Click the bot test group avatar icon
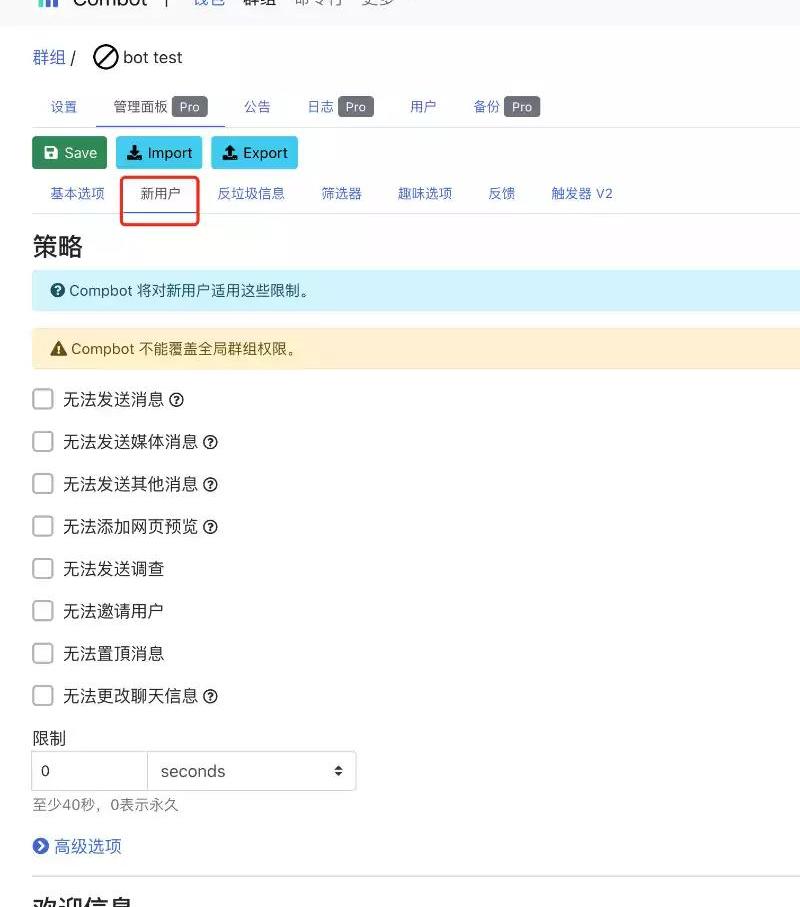Screen dimensions: 800x907 (x=105, y=58)
